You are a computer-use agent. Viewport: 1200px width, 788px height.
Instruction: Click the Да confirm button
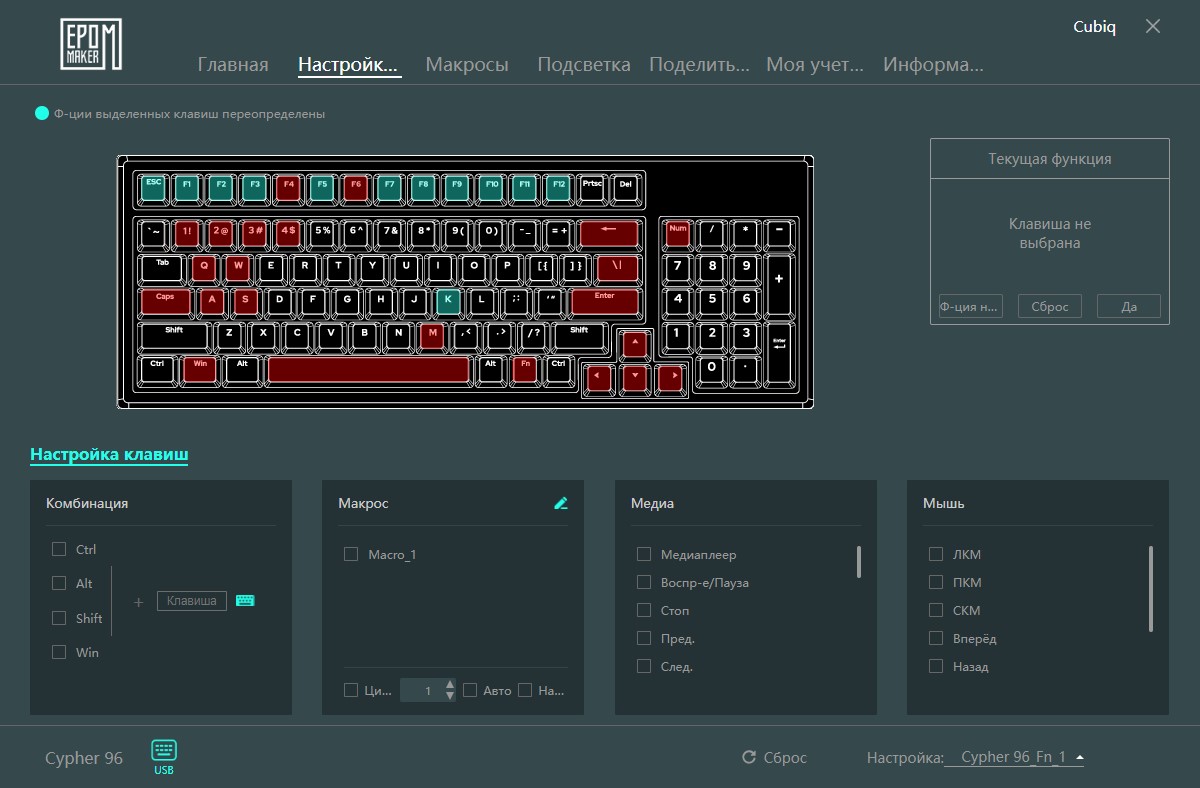pos(1129,307)
